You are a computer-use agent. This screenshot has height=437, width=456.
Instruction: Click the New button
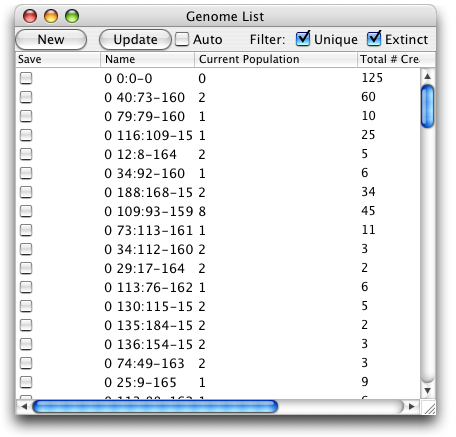coord(51,40)
